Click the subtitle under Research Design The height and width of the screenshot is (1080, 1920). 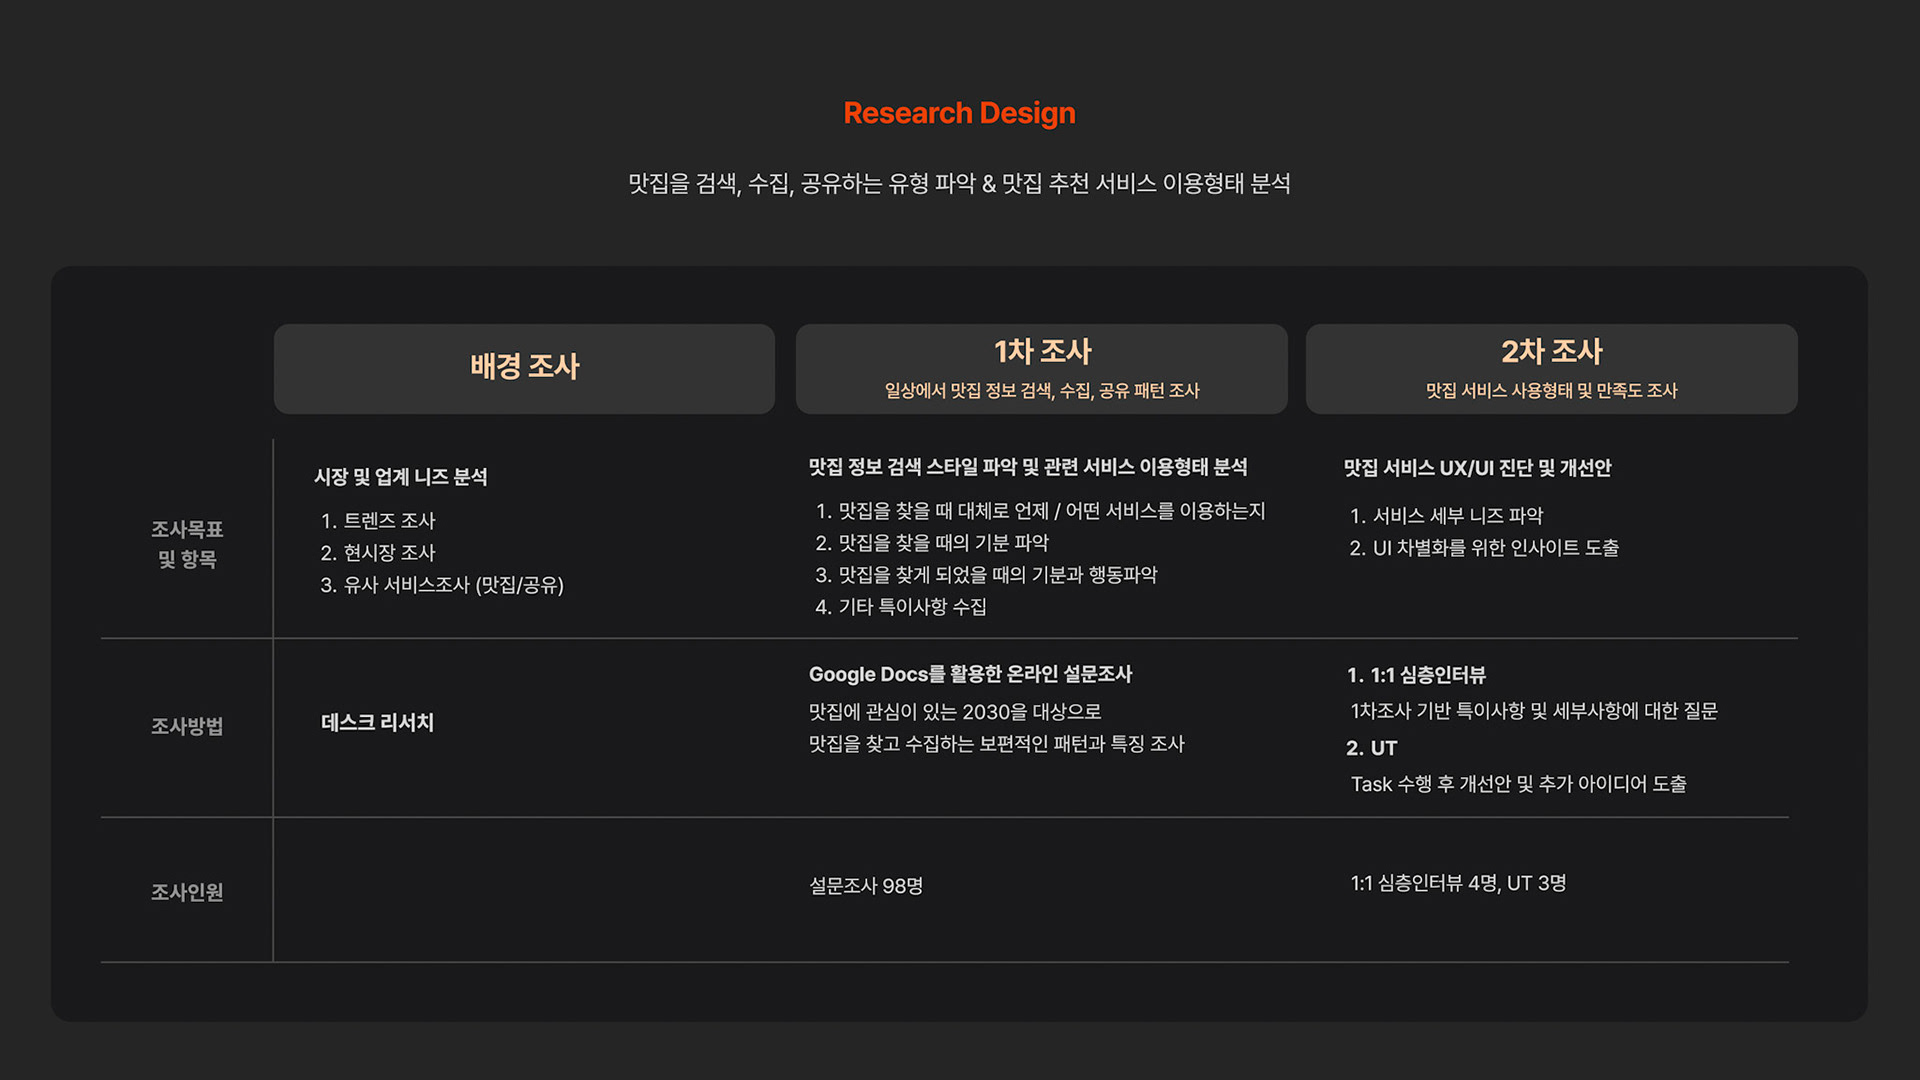(x=959, y=184)
